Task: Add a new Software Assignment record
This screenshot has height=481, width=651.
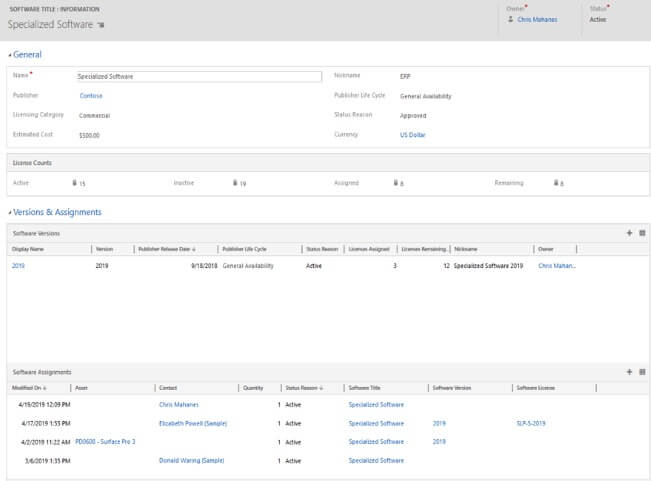Action: pyautogui.click(x=629, y=372)
